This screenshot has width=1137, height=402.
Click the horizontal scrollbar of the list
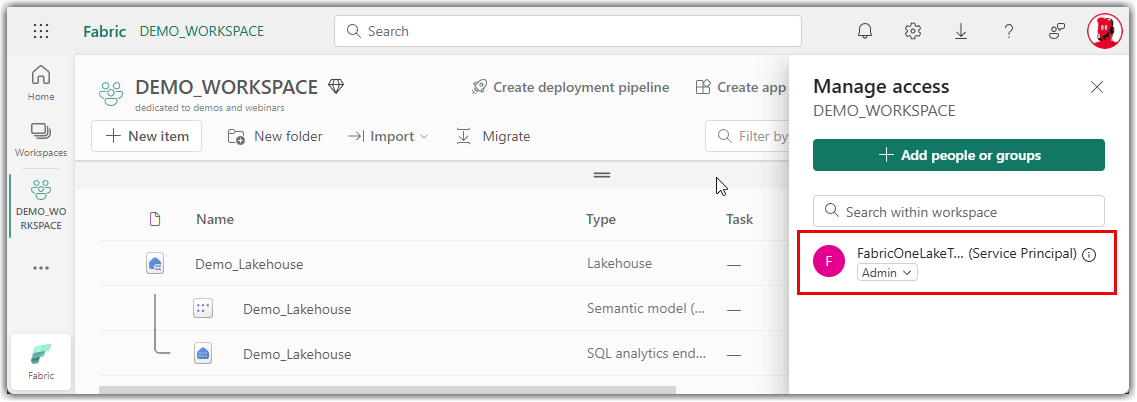[x=387, y=390]
